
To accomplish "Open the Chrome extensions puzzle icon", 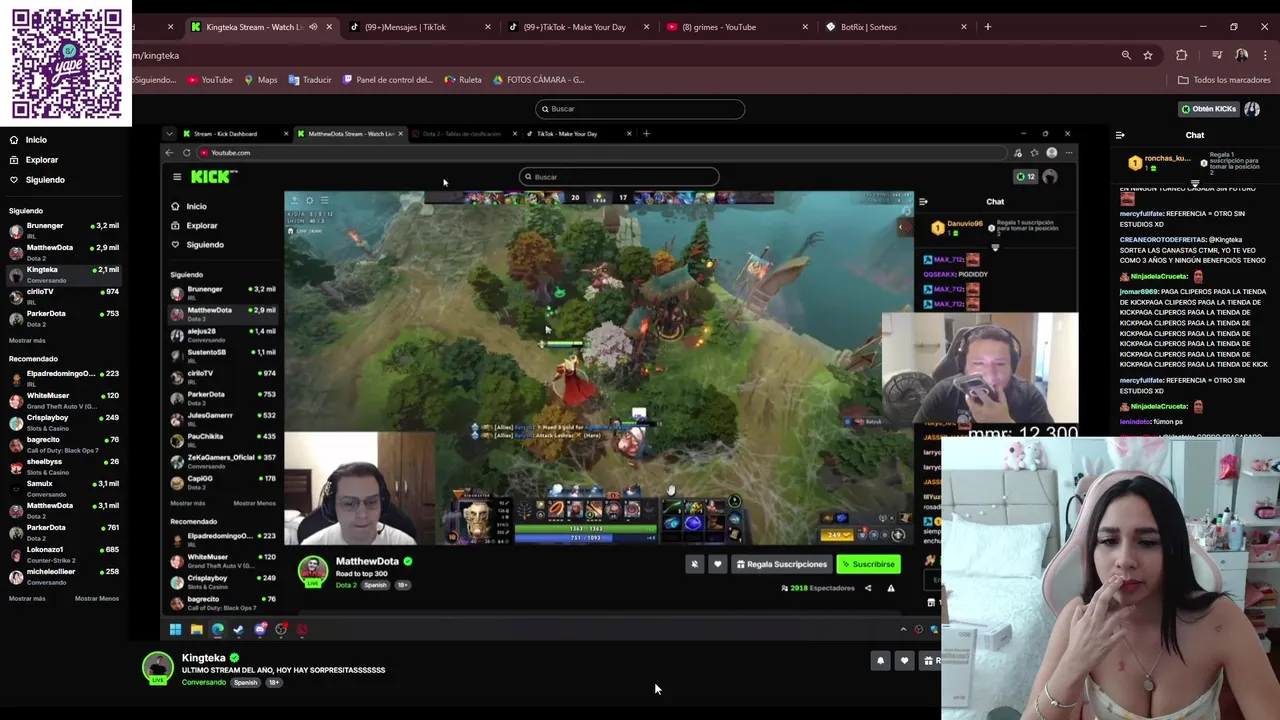I will (1182, 55).
